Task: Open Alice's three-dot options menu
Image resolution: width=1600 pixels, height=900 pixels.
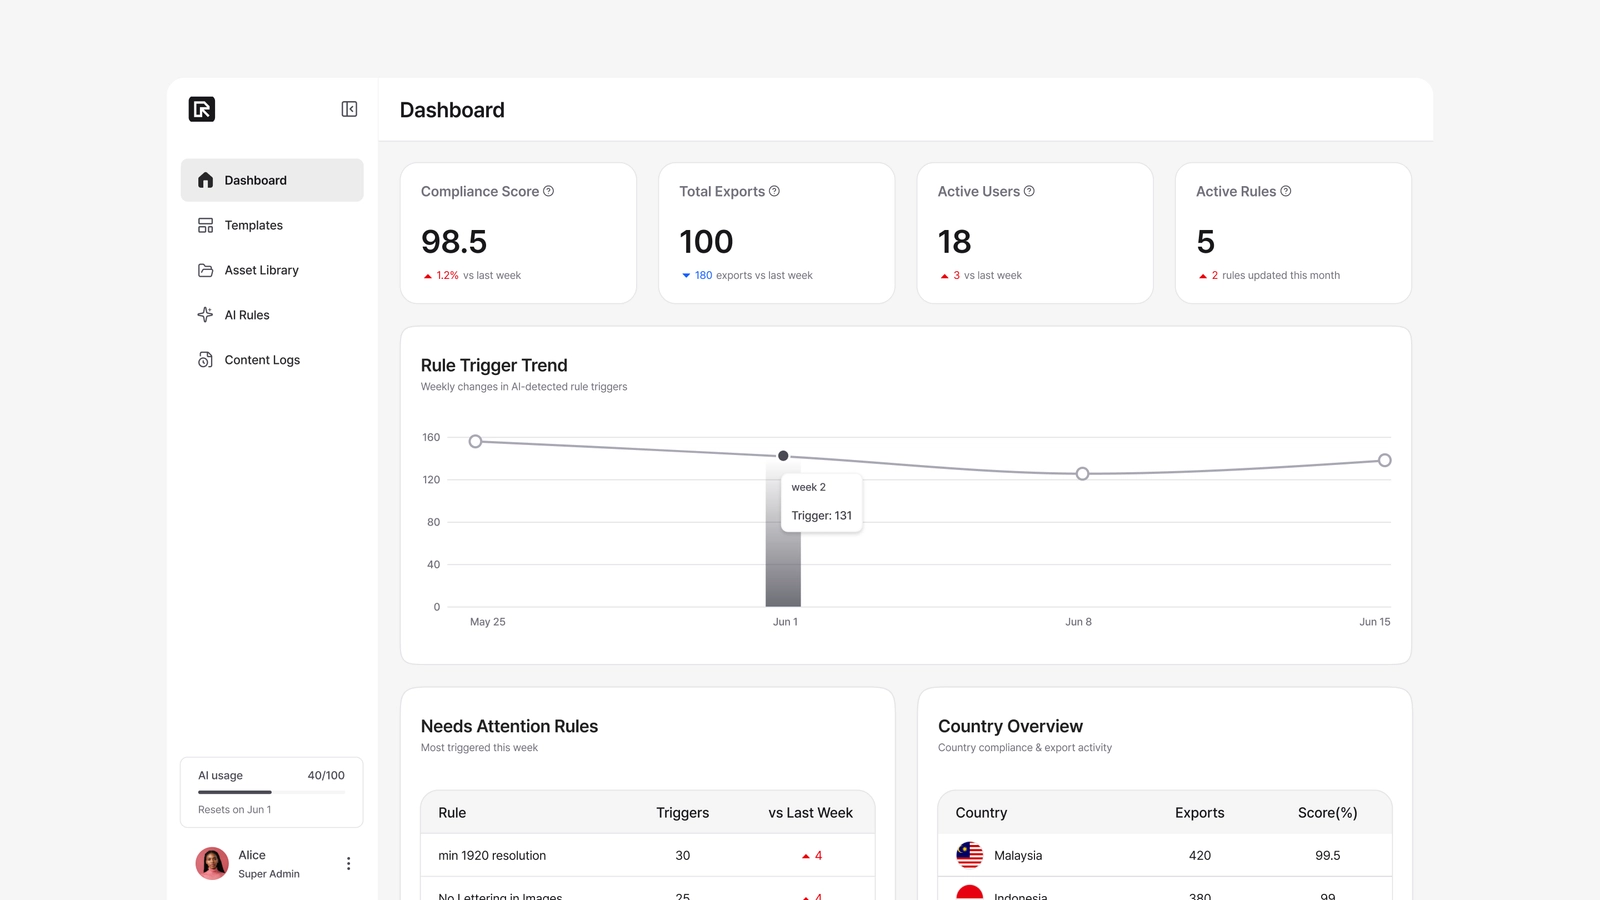Action: 348,864
